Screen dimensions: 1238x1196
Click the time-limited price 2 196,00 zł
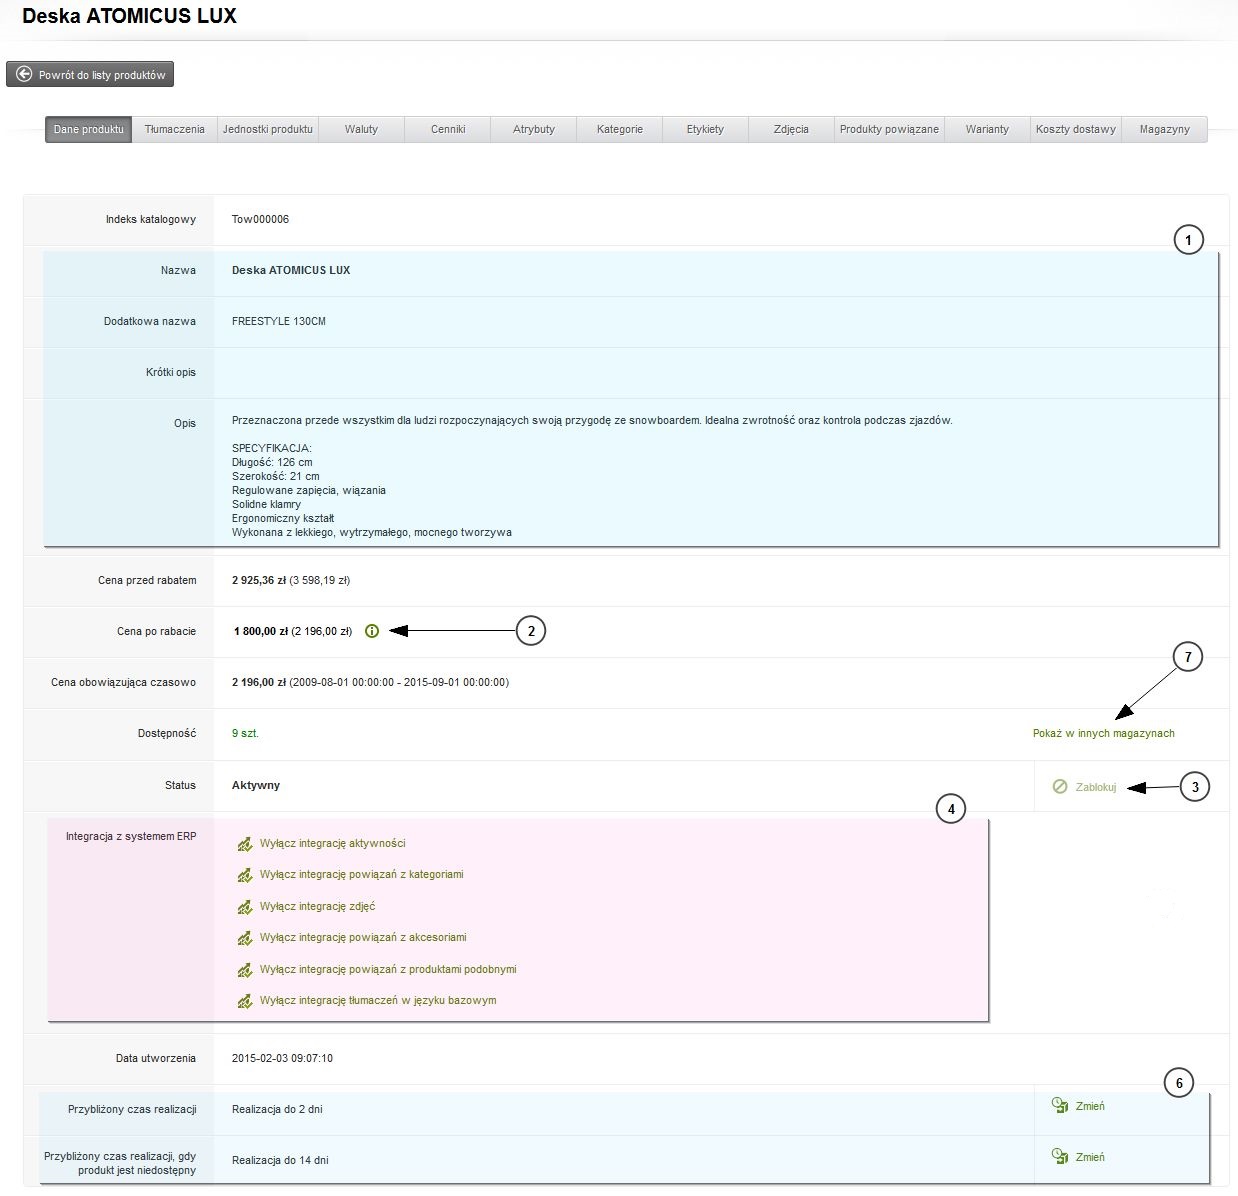(259, 682)
